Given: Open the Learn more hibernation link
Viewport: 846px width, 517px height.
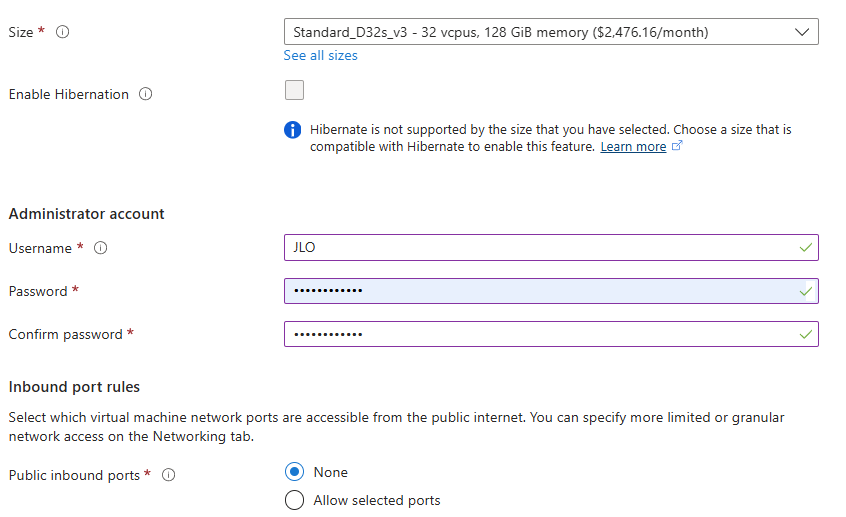Looking at the screenshot, I should (x=633, y=147).
